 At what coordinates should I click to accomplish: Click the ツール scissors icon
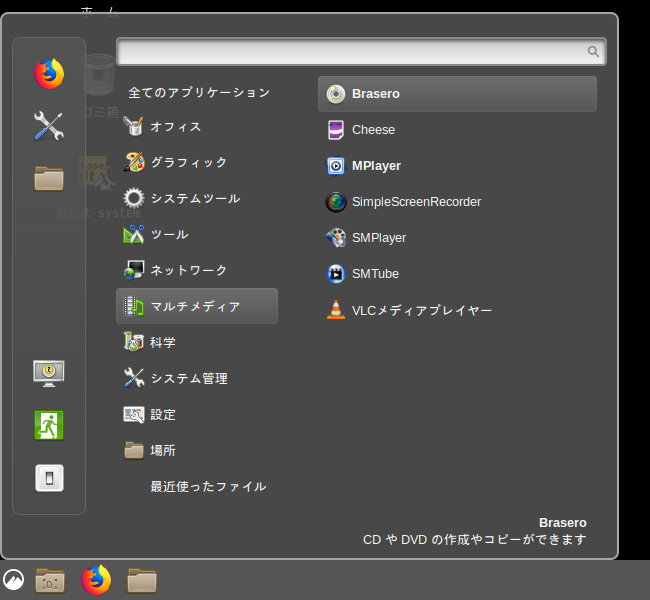coord(133,234)
